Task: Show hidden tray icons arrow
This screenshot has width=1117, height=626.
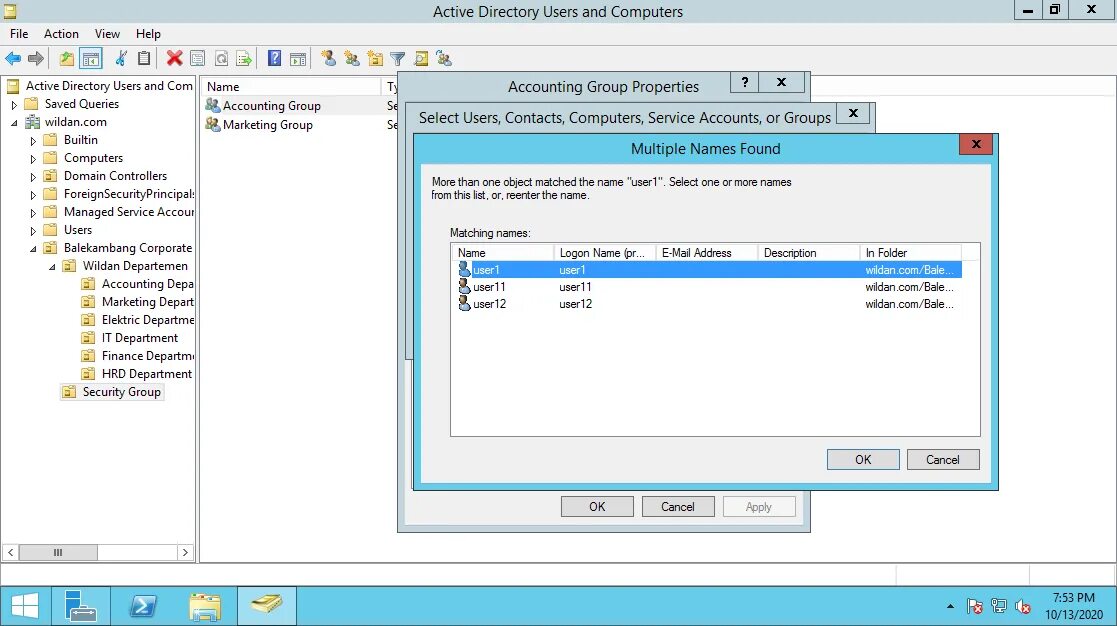Action: 950,606
